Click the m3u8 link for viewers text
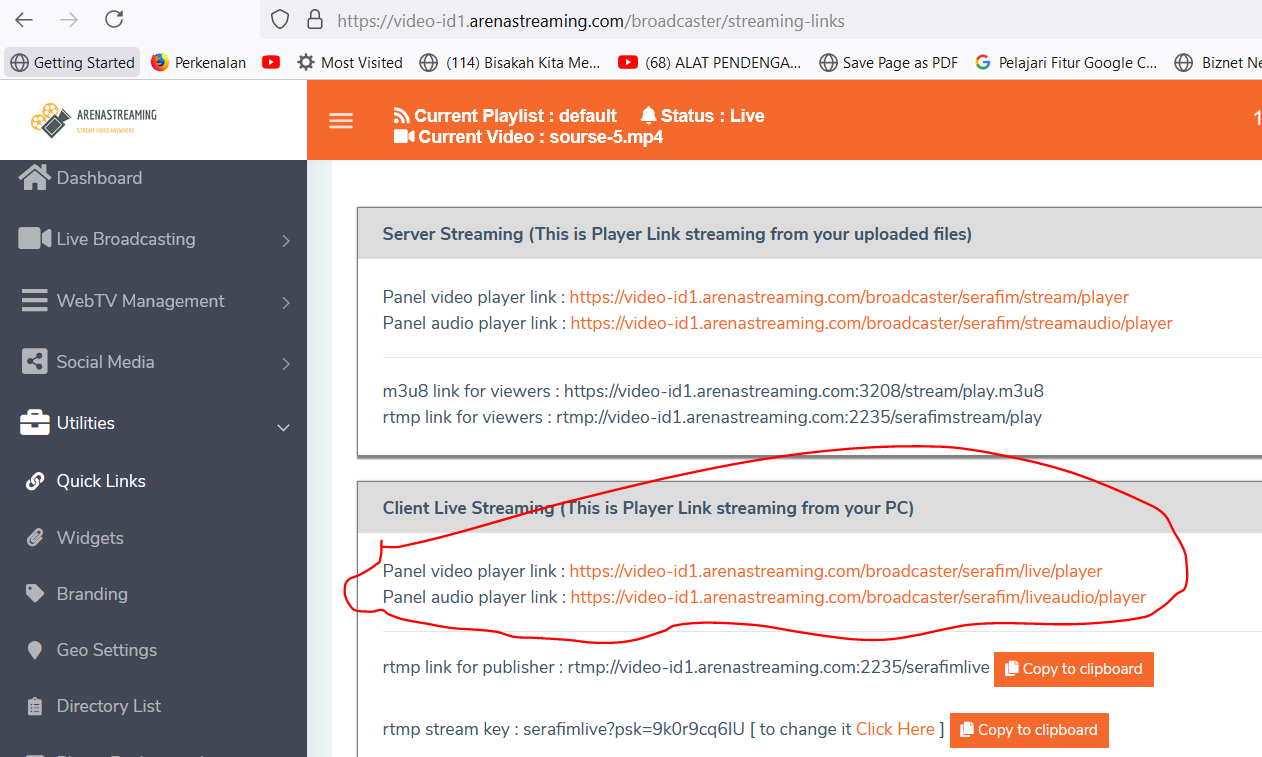 713,391
